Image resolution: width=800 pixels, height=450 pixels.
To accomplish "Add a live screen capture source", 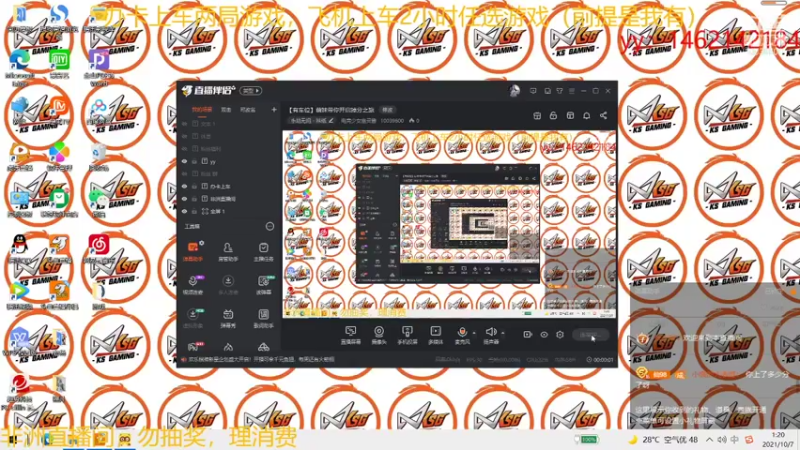I will coord(351,335).
